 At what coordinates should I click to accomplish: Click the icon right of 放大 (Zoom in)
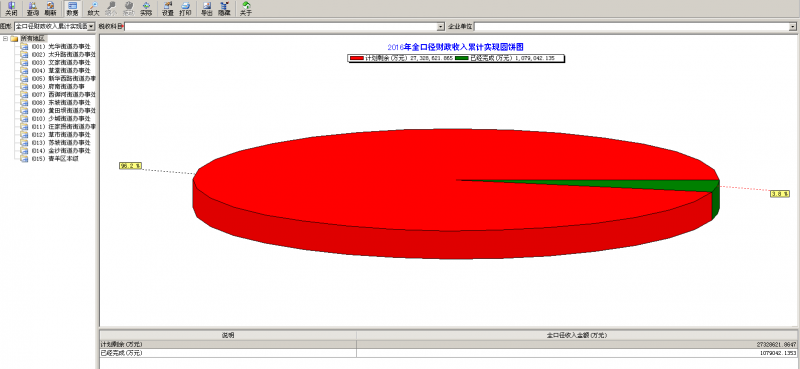111,9
